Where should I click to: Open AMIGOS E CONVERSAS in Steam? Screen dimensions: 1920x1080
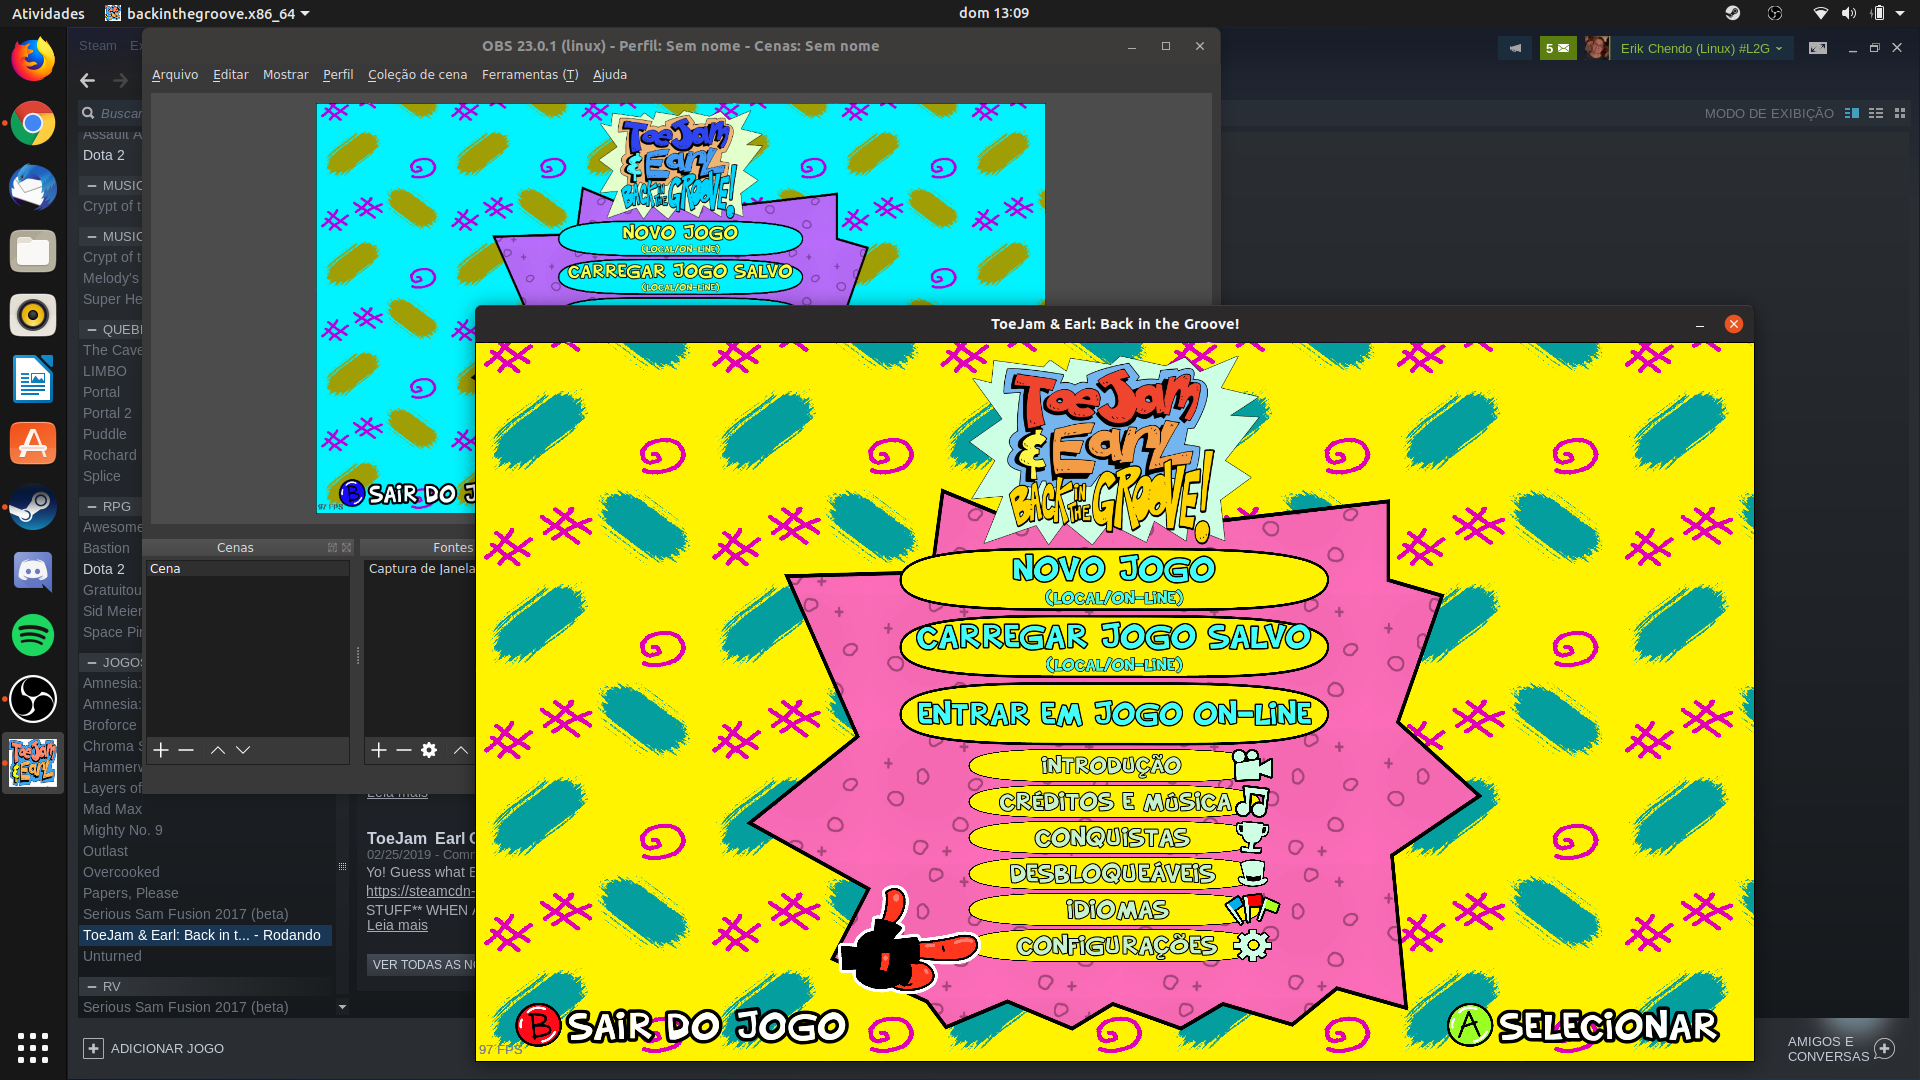1840,1049
